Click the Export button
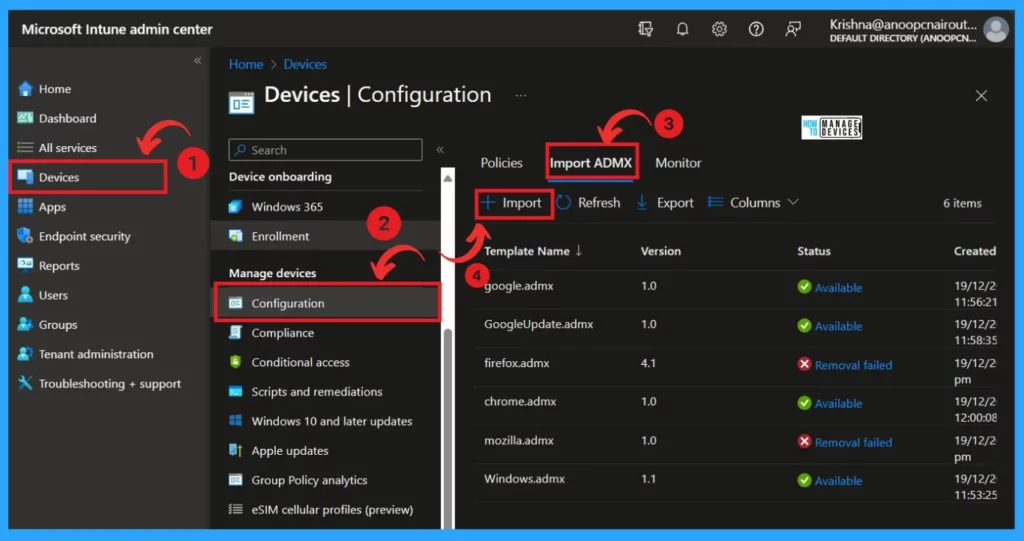Screen dimensions: 1024x541 pyautogui.click(x=665, y=203)
